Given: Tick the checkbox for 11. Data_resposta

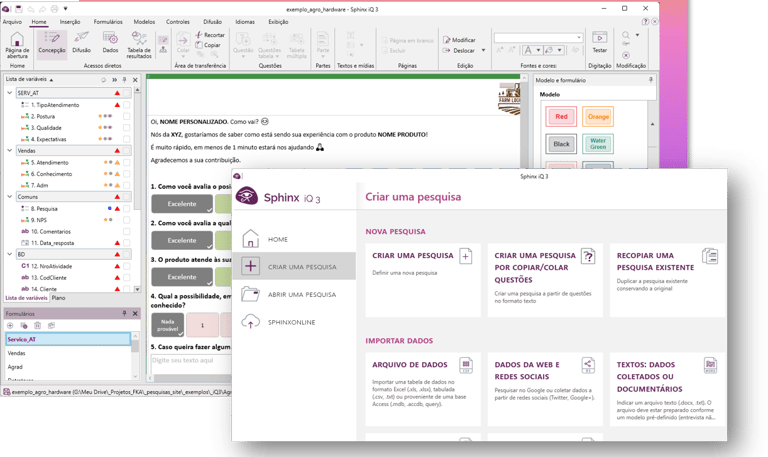Looking at the screenshot, I should point(127,242).
